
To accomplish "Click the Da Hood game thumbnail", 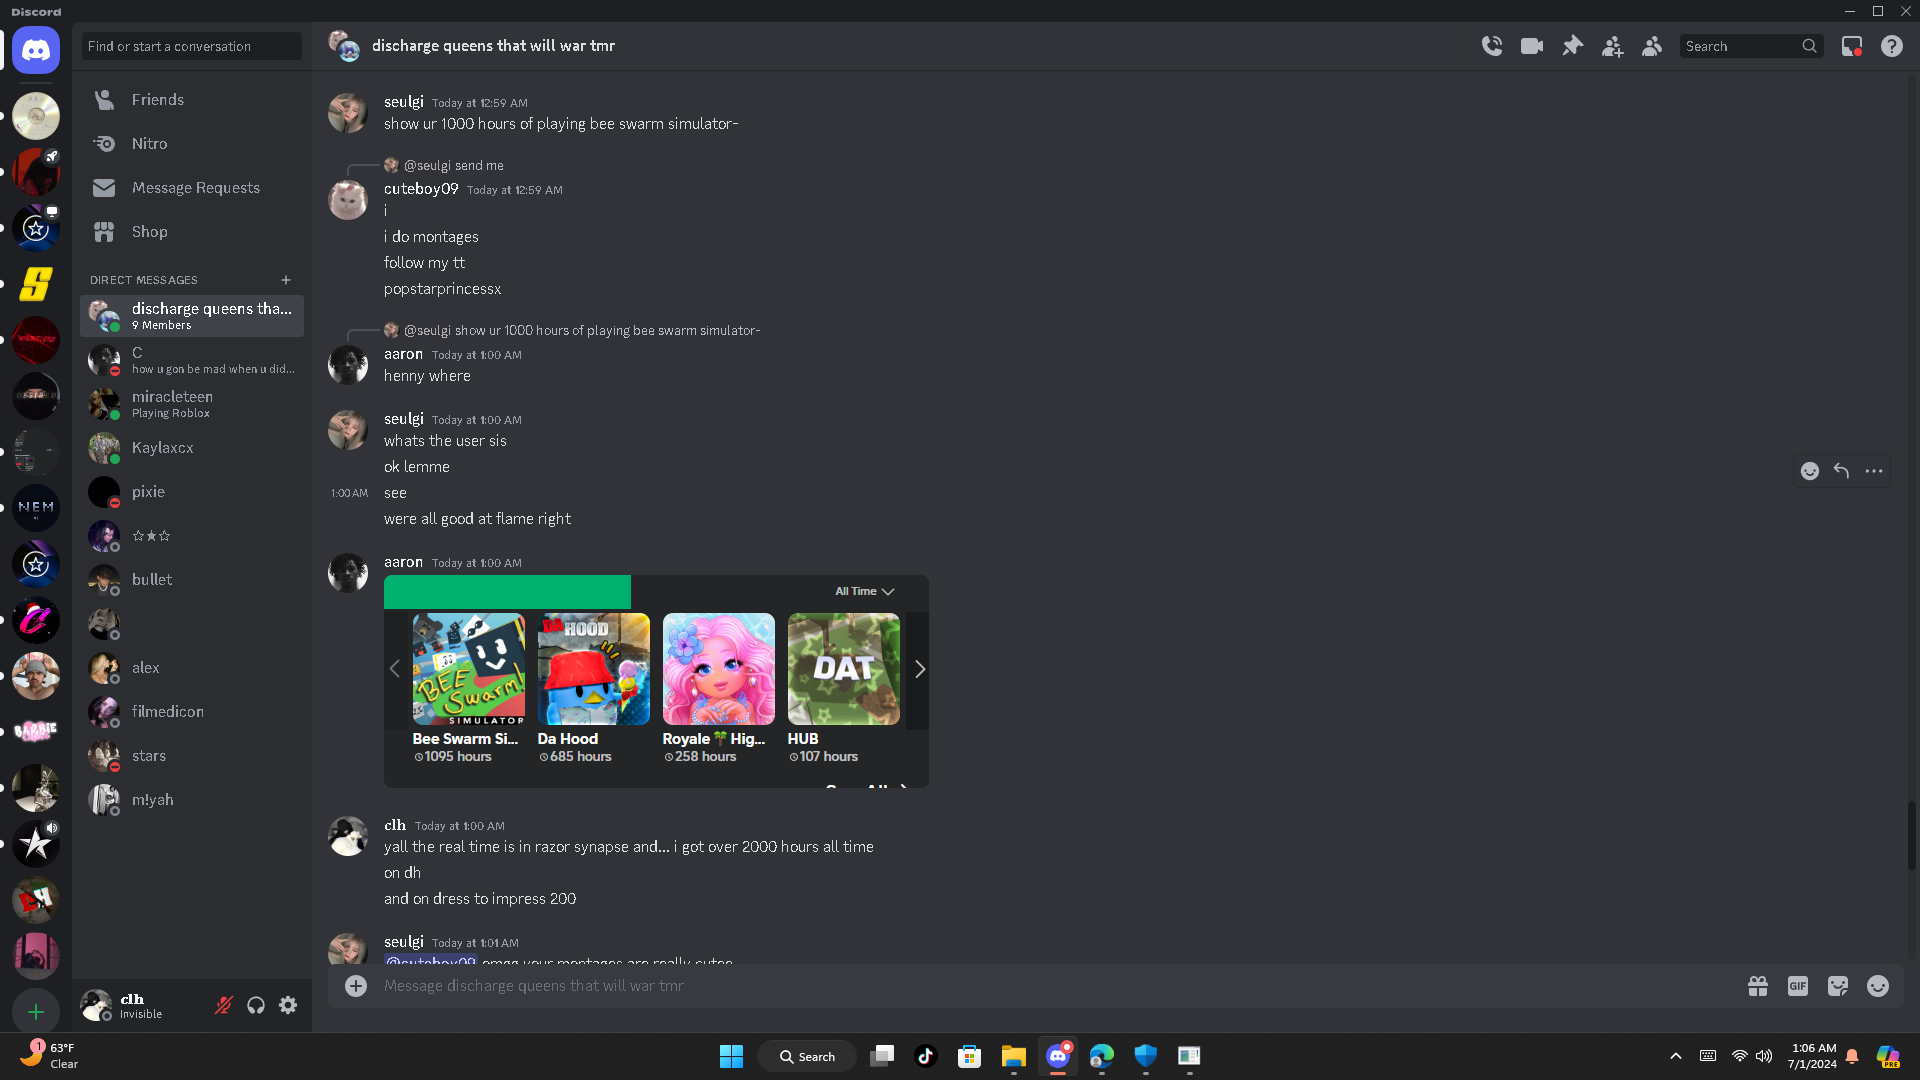I will [x=594, y=669].
